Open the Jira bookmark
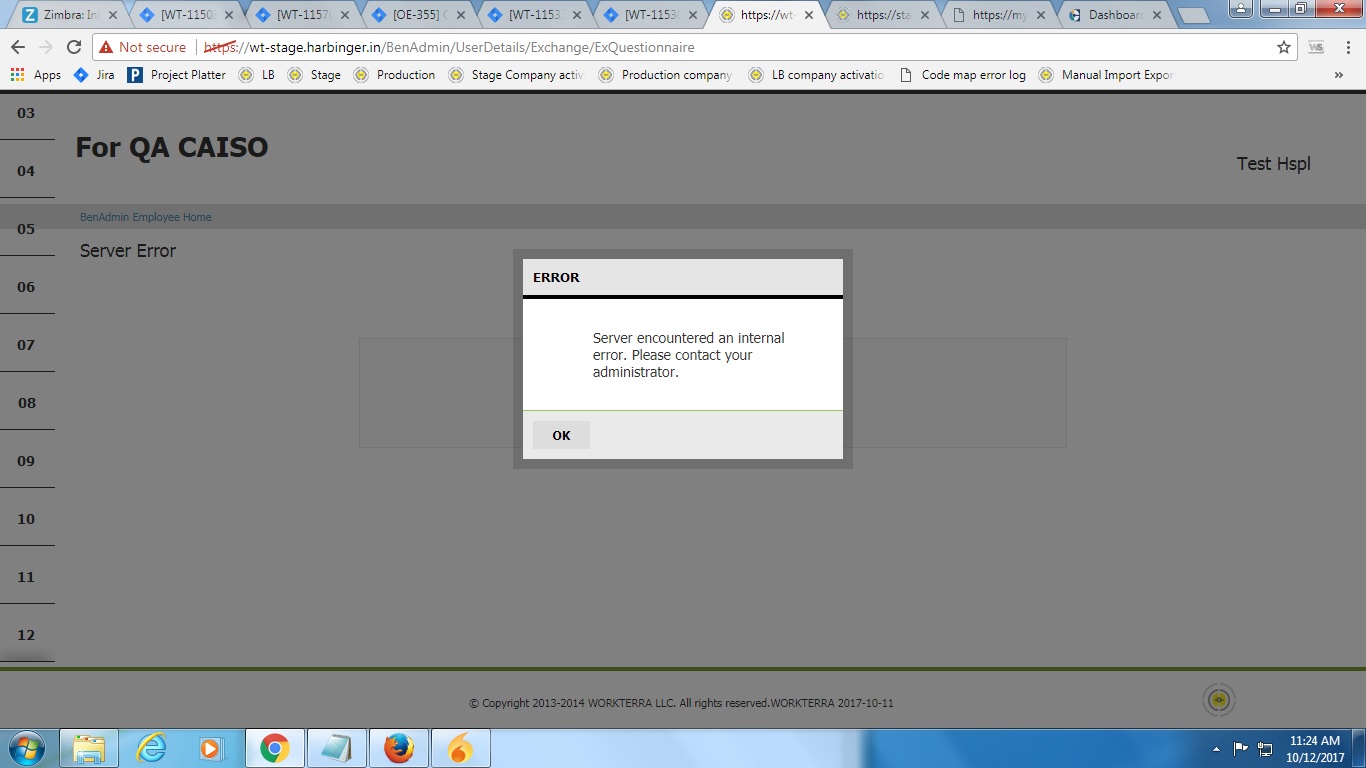Image resolution: width=1366 pixels, height=768 pixels. [x=94, y=75]
